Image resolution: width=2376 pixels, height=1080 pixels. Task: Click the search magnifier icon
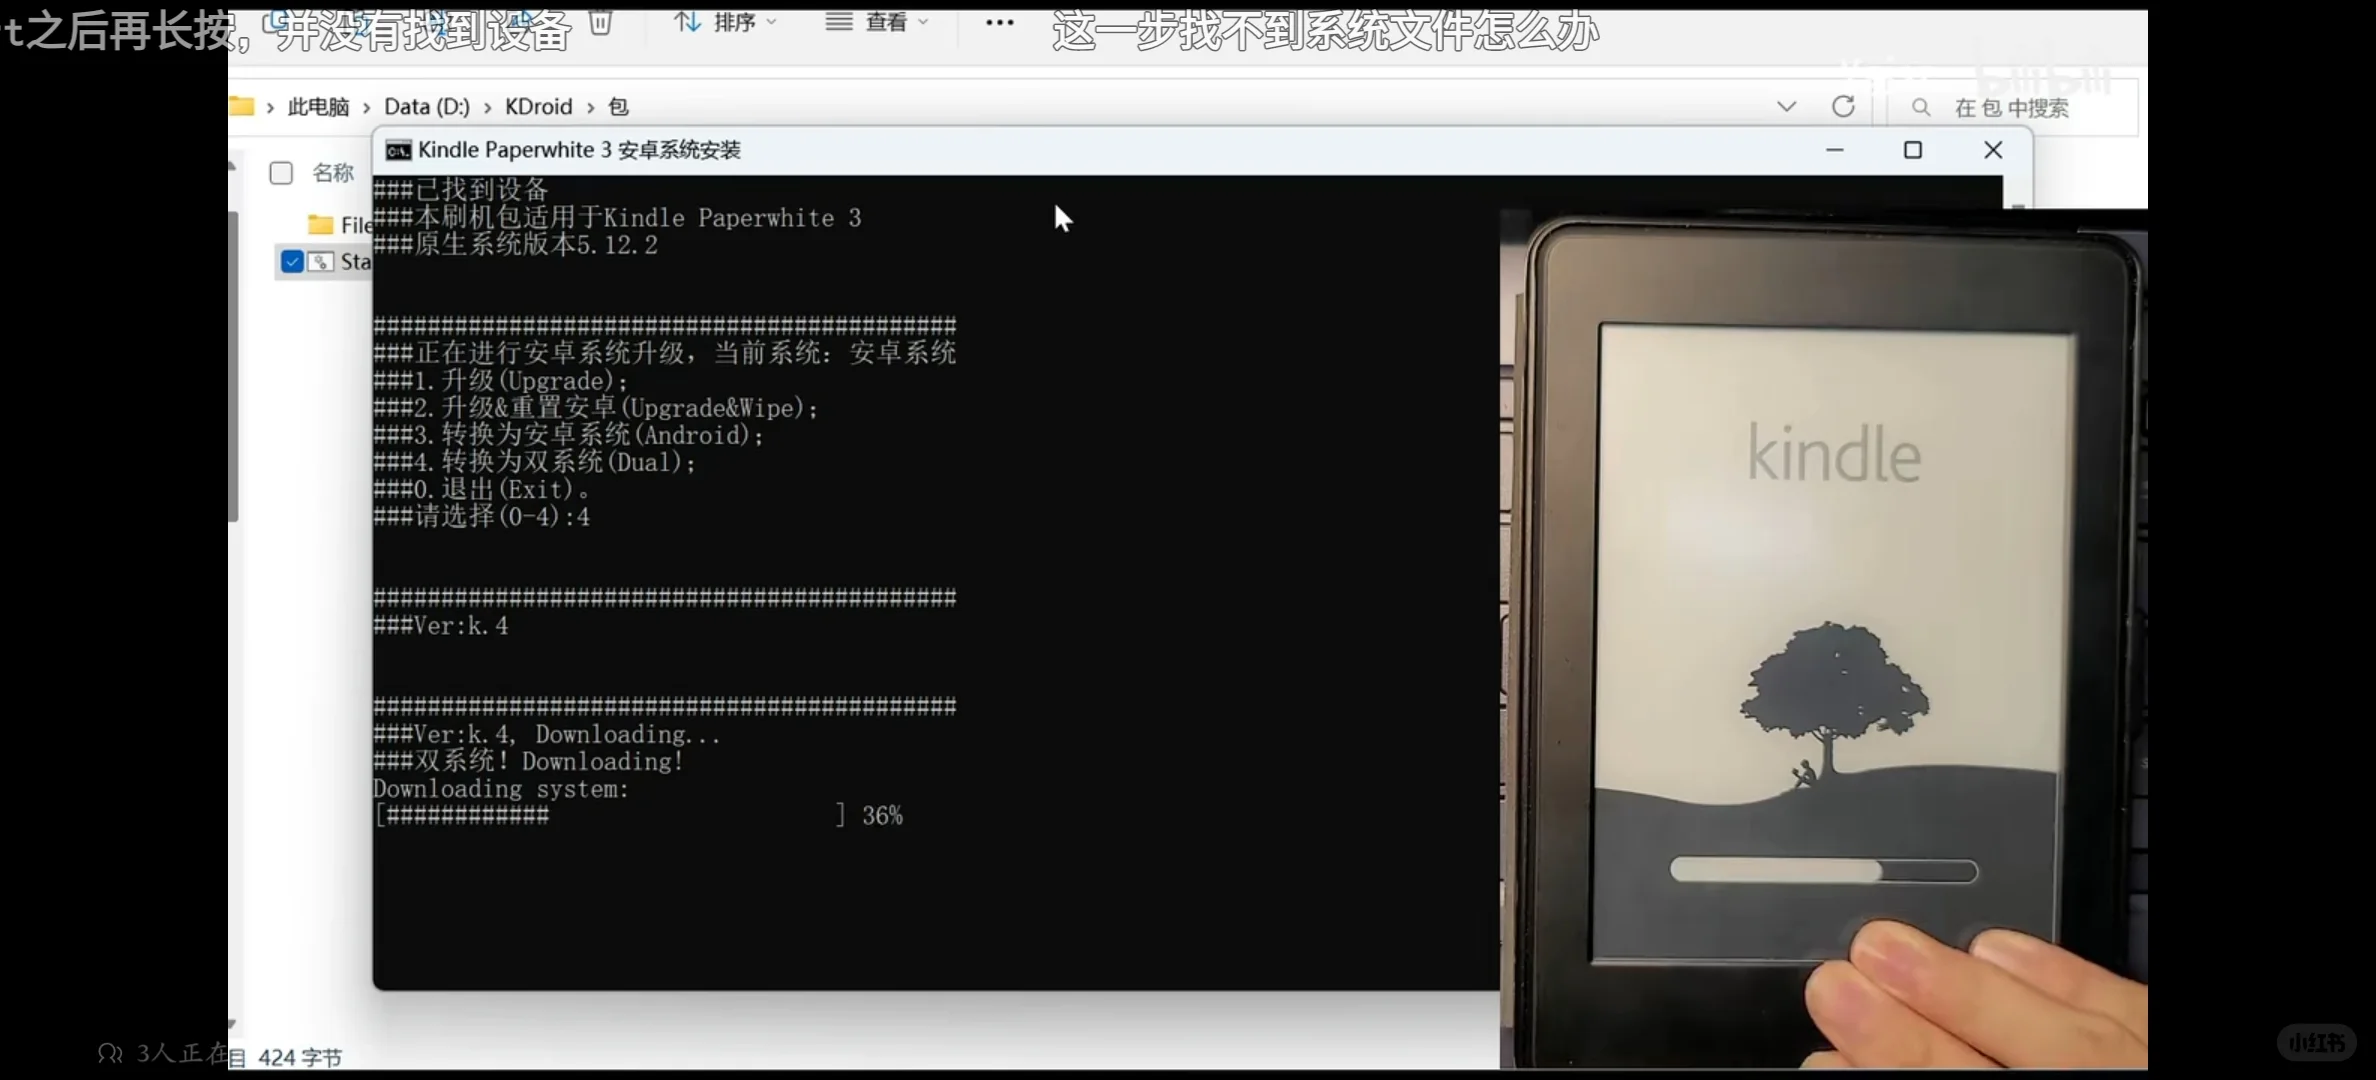1920,107
